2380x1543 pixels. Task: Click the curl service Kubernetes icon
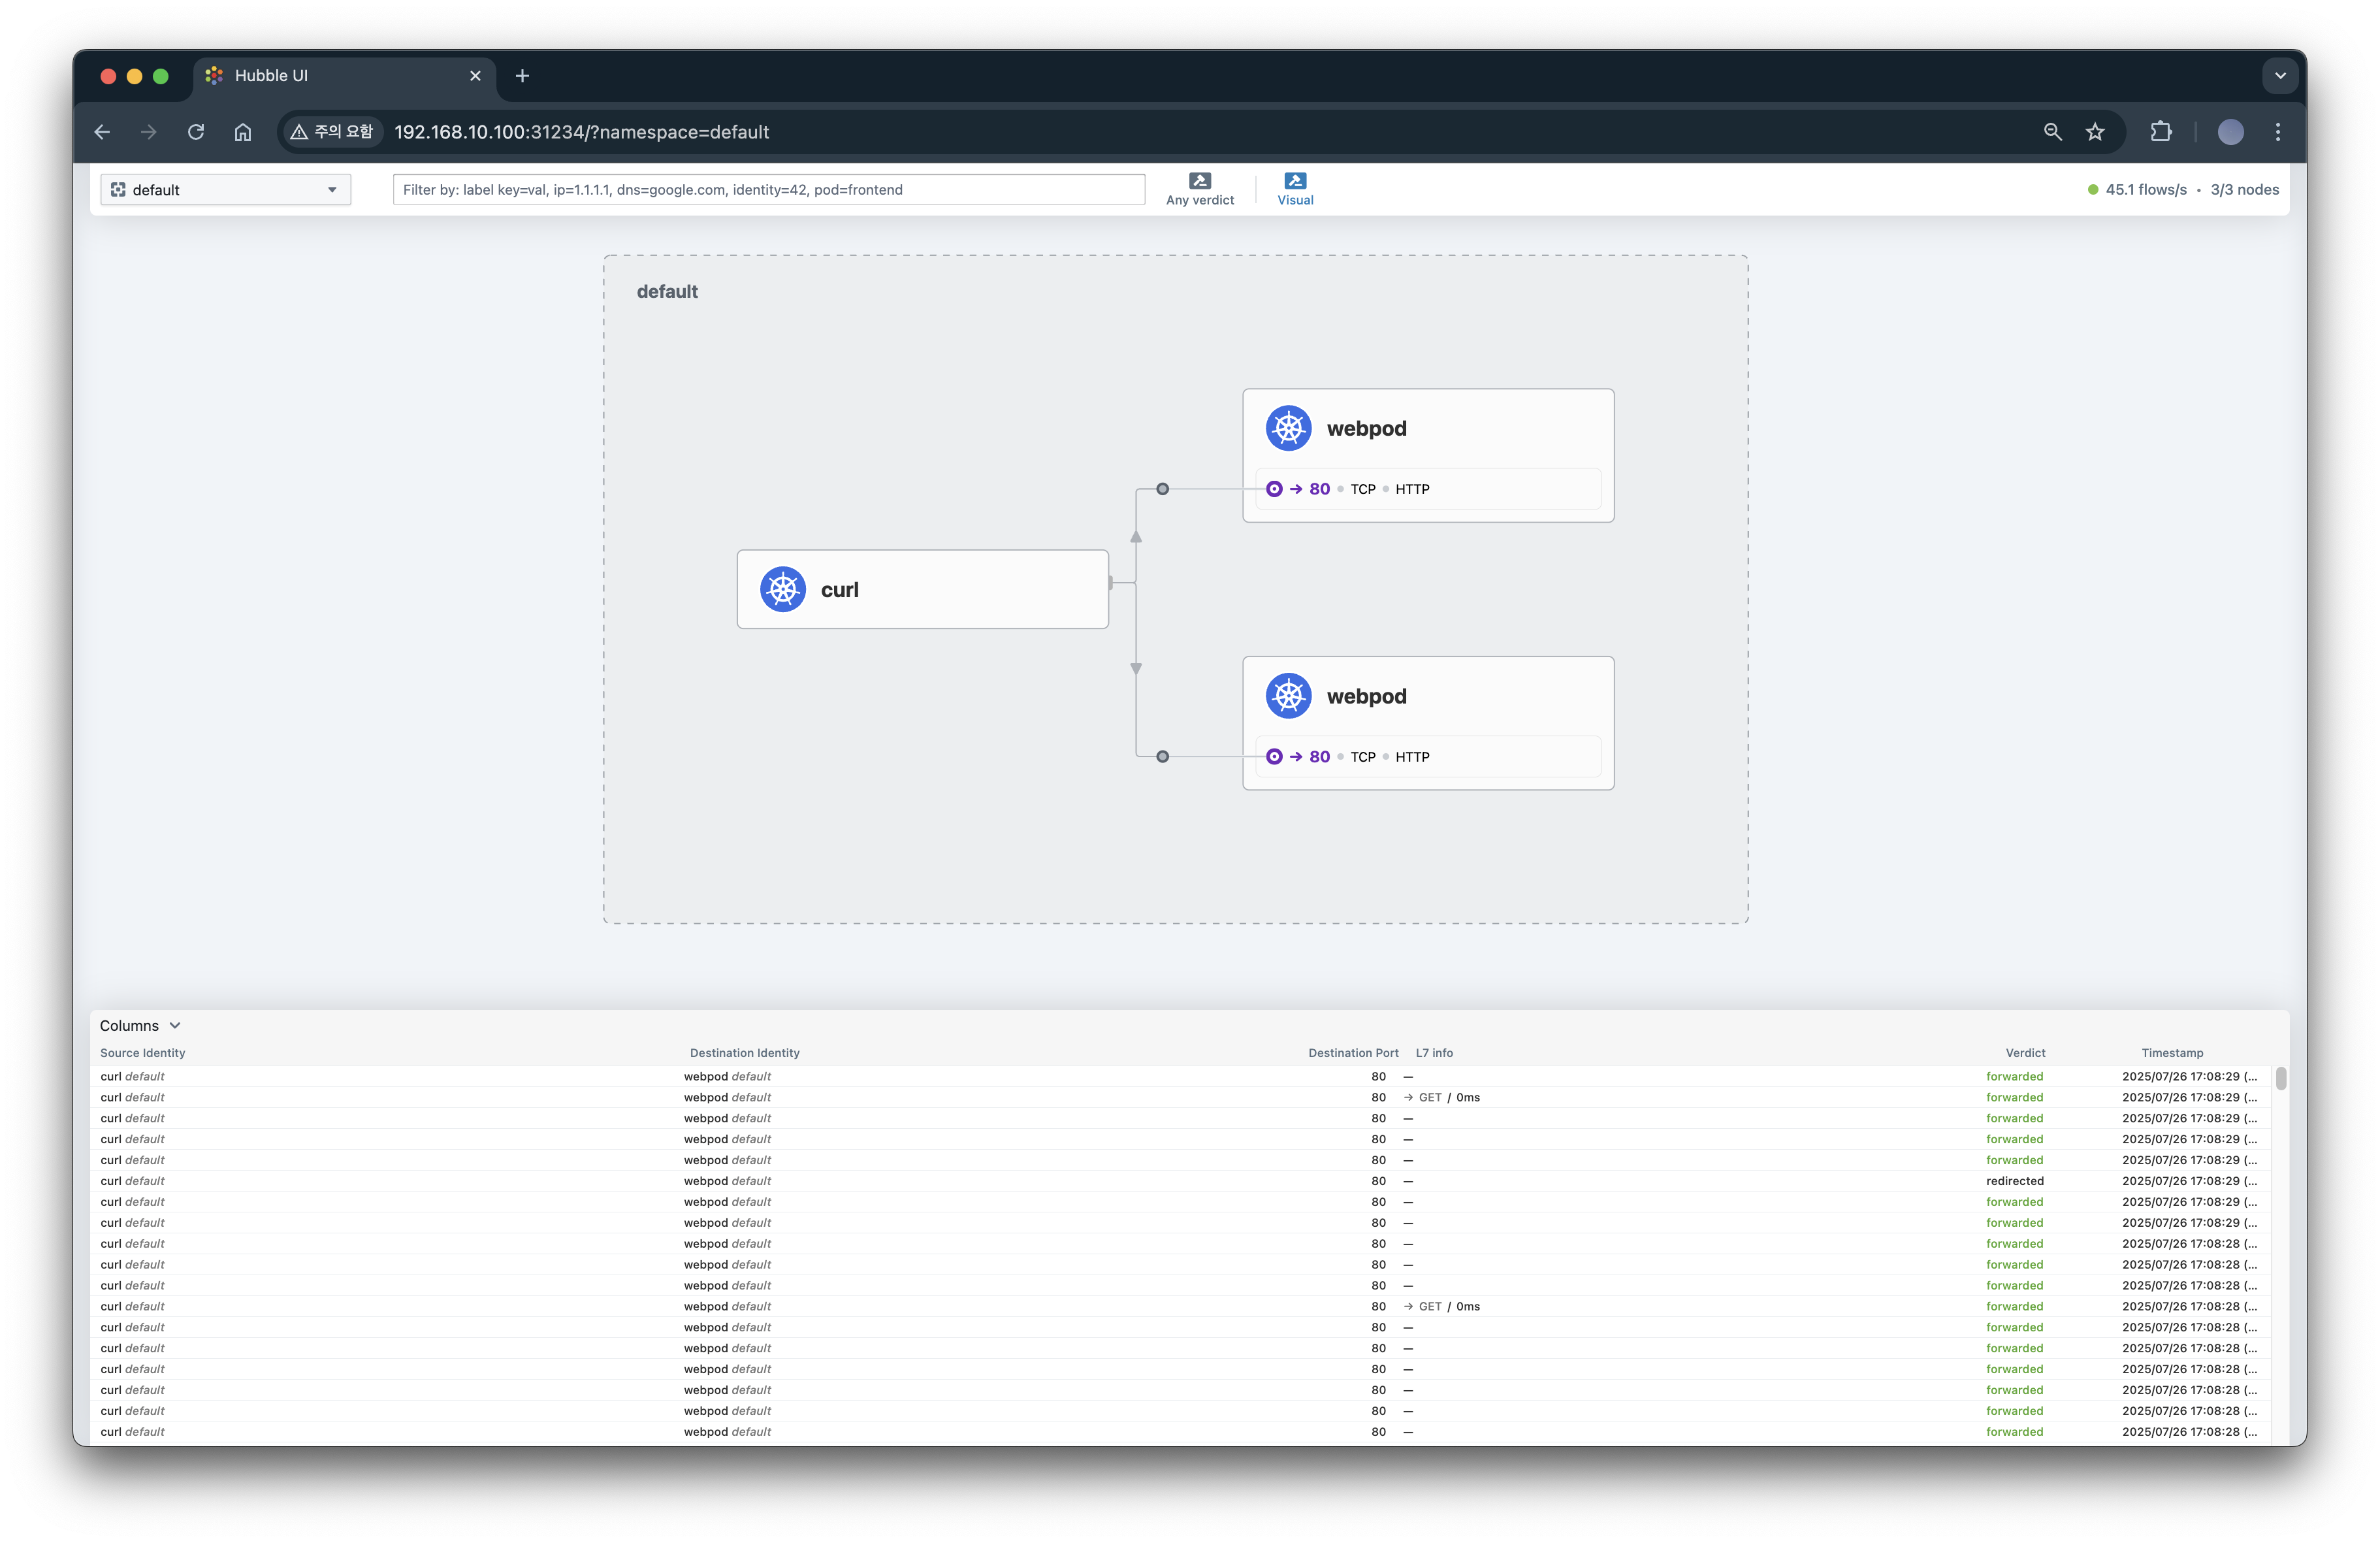782,590
